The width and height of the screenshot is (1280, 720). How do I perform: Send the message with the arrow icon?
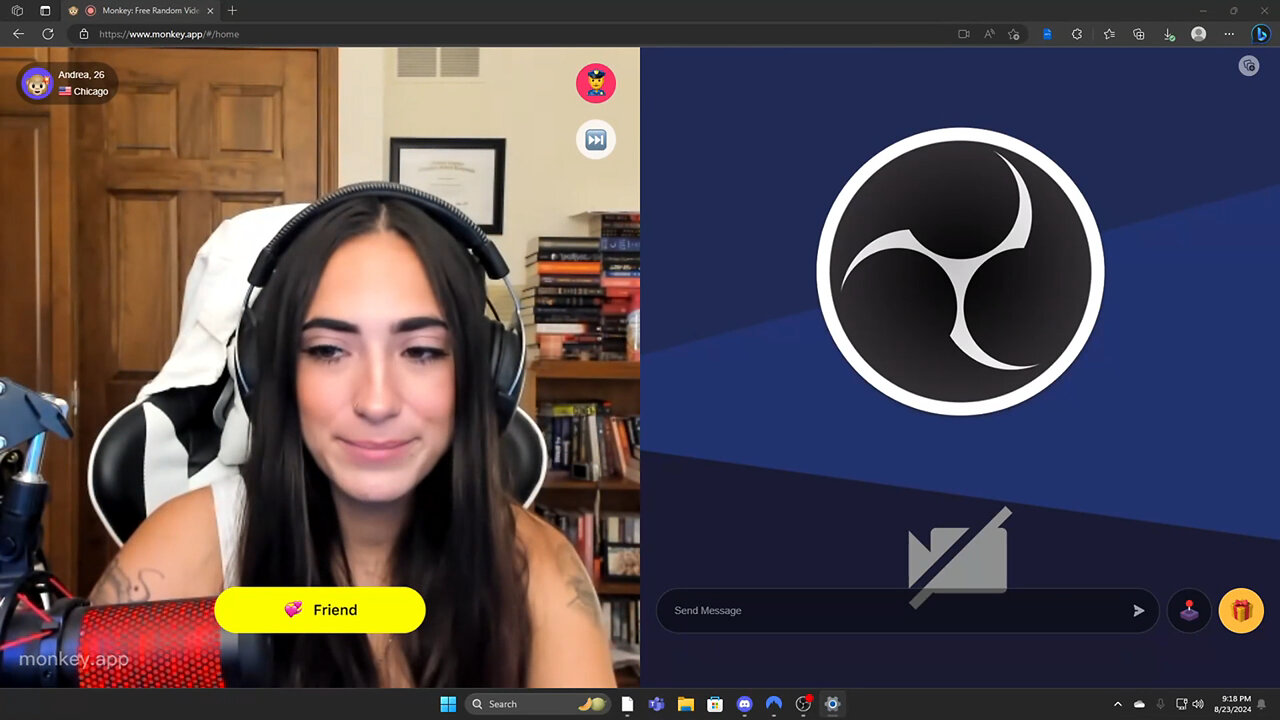click(x=1138, y=611)
